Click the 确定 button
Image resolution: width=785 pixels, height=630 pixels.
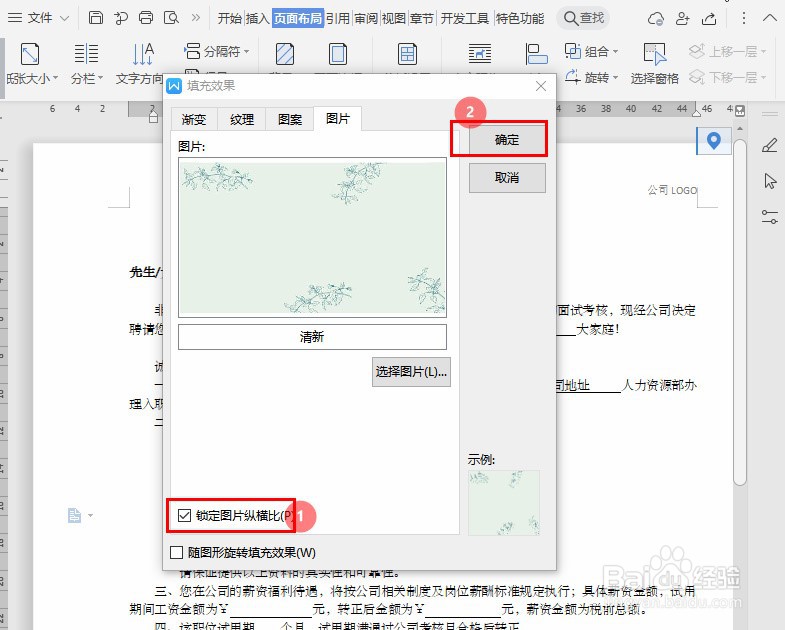click(507, 140)
